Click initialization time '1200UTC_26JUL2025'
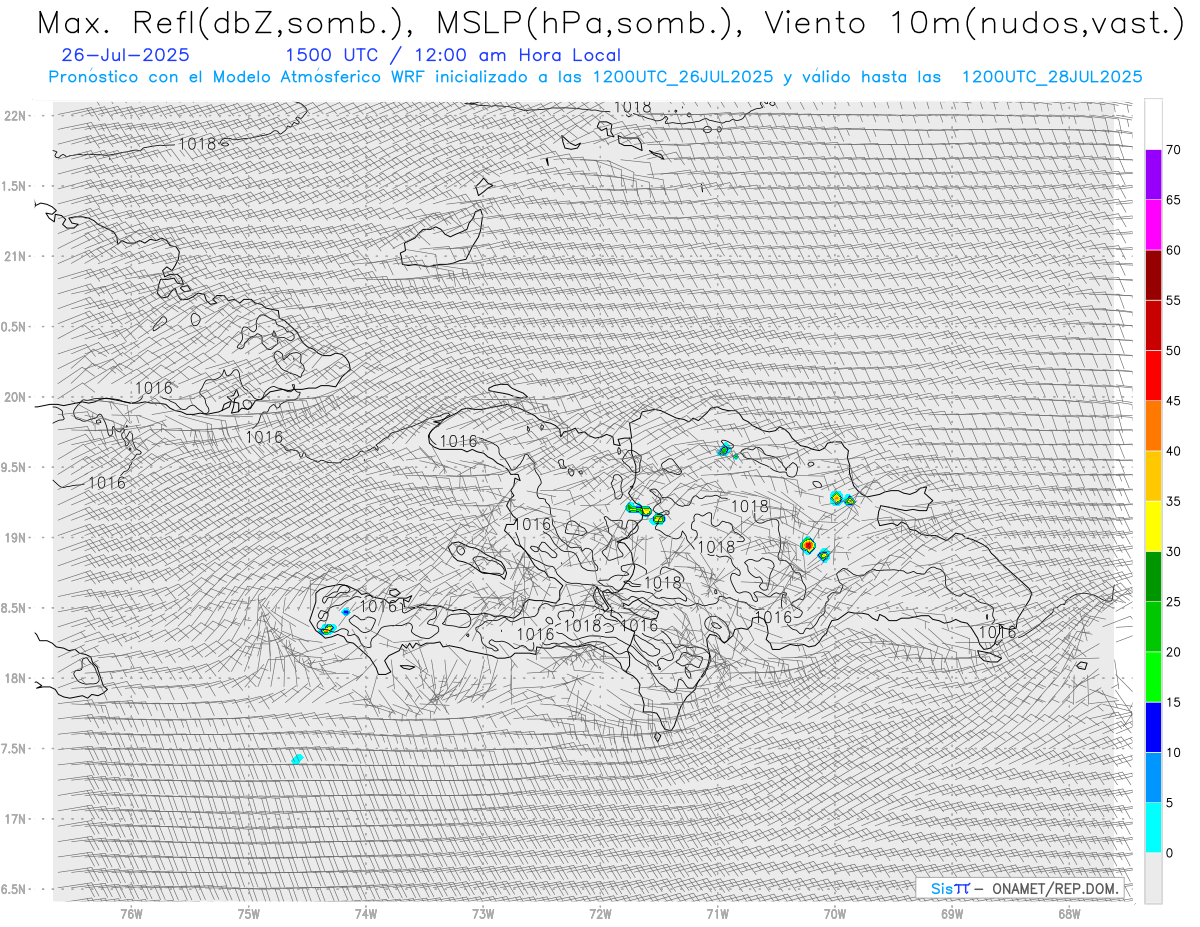 [x=683, y=77]
